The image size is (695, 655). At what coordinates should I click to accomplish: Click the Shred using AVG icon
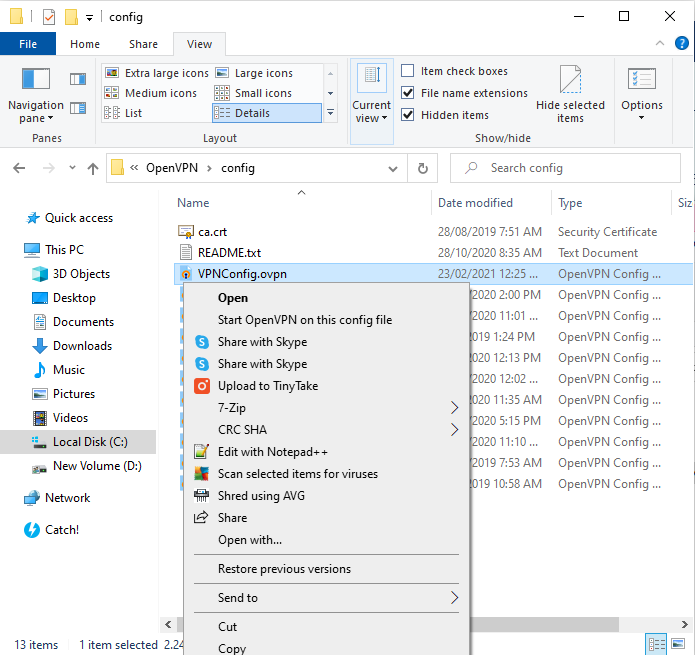202,496
